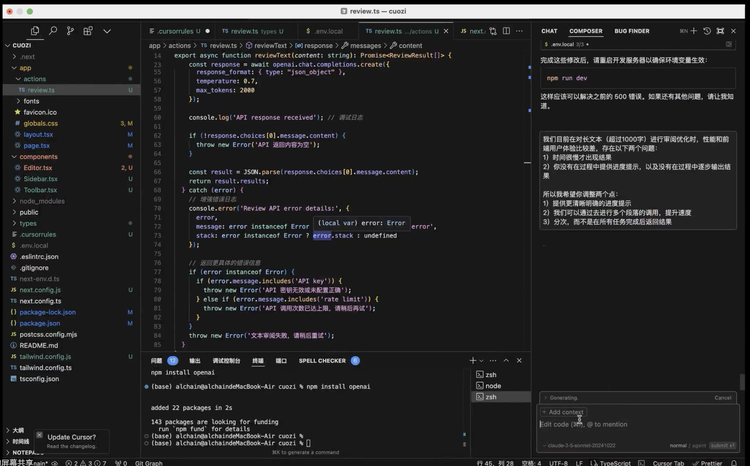Toggle normal mode in the composer

(x=678, y=445)
